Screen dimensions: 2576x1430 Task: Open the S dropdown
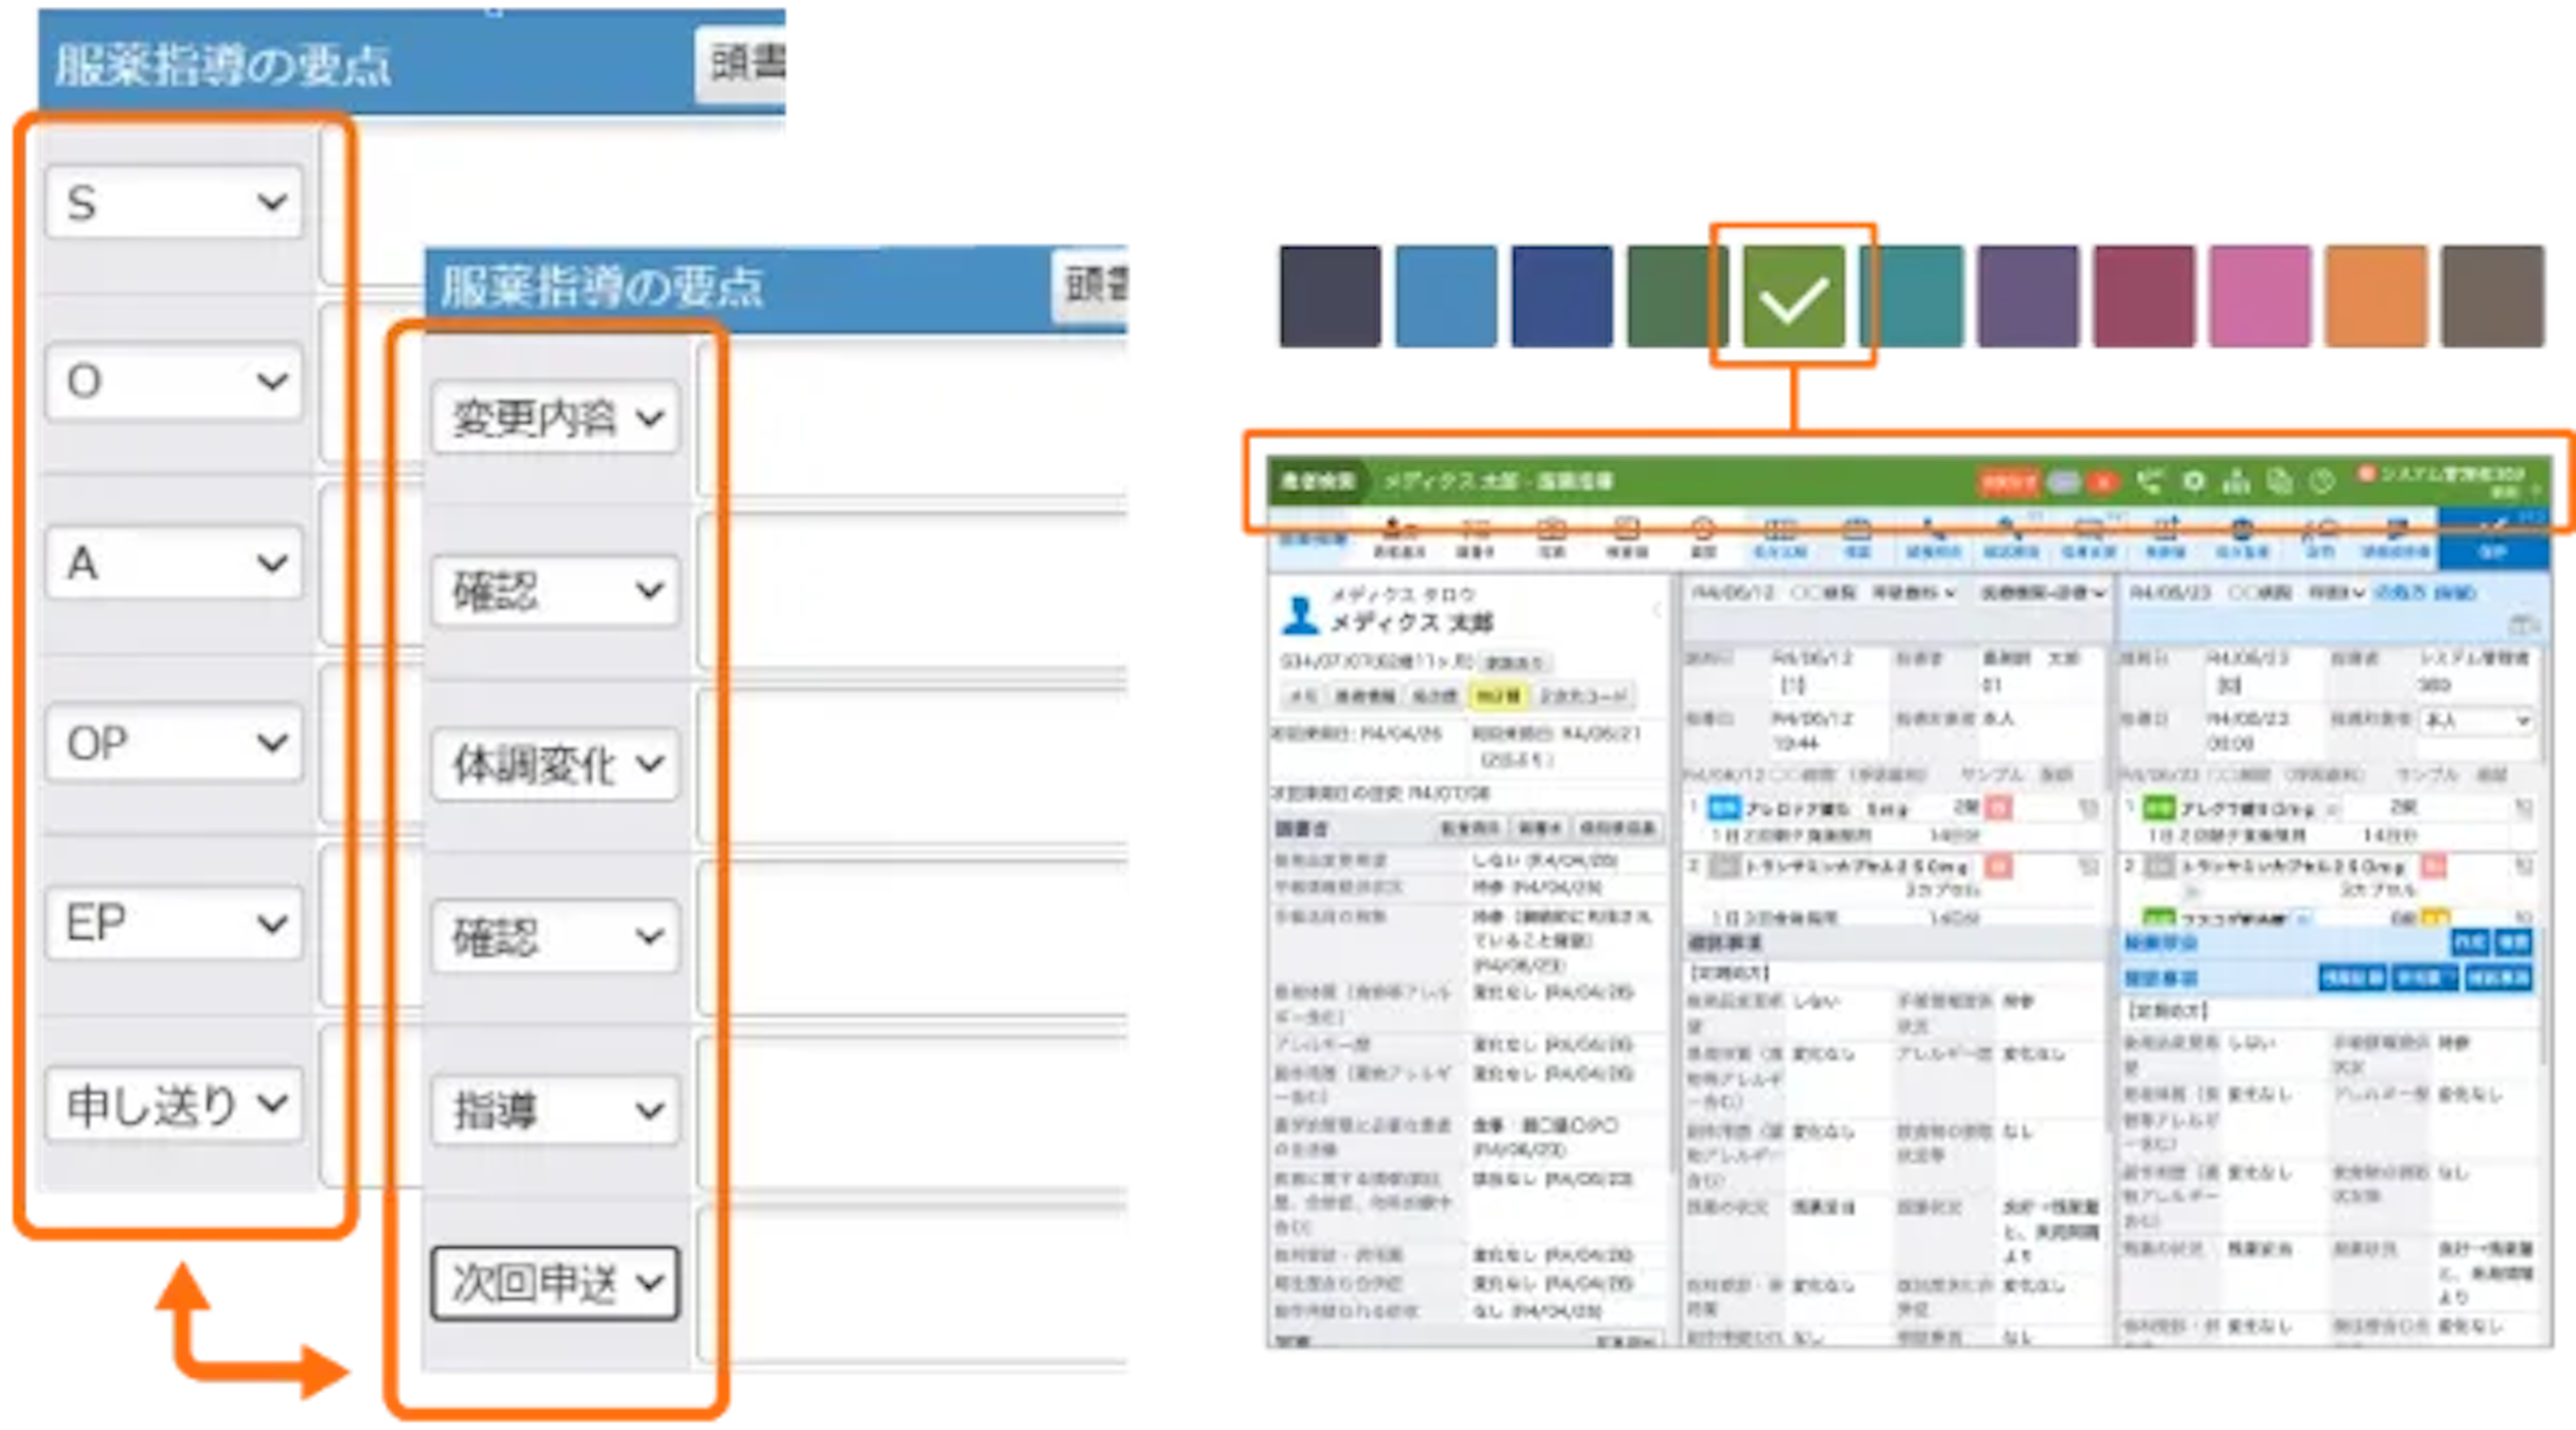coord(174,203)
